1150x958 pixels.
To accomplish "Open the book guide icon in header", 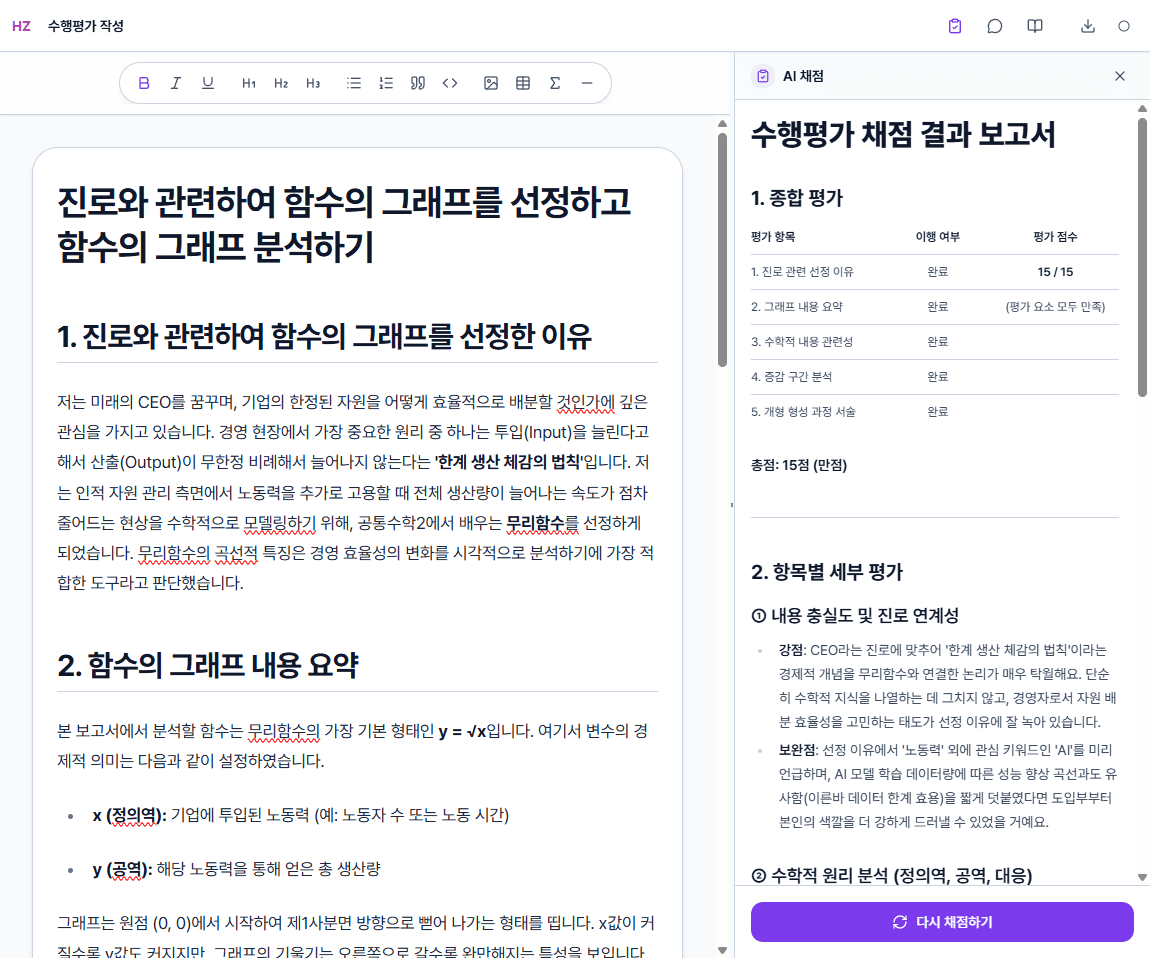I will pos(1035,26).
